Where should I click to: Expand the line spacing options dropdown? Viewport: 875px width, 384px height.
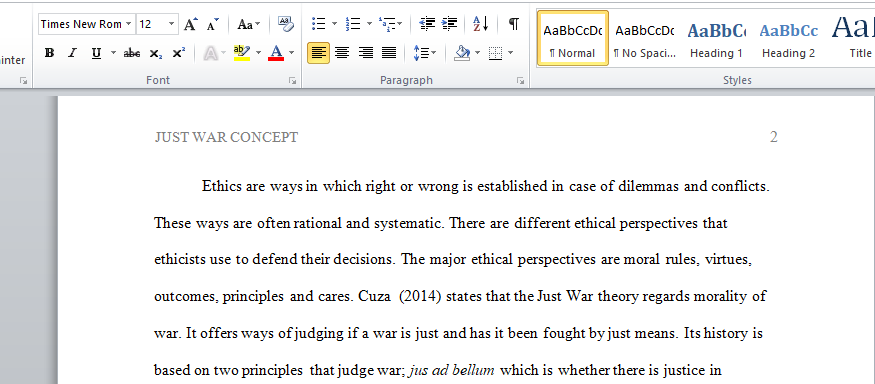click(434, 53)
